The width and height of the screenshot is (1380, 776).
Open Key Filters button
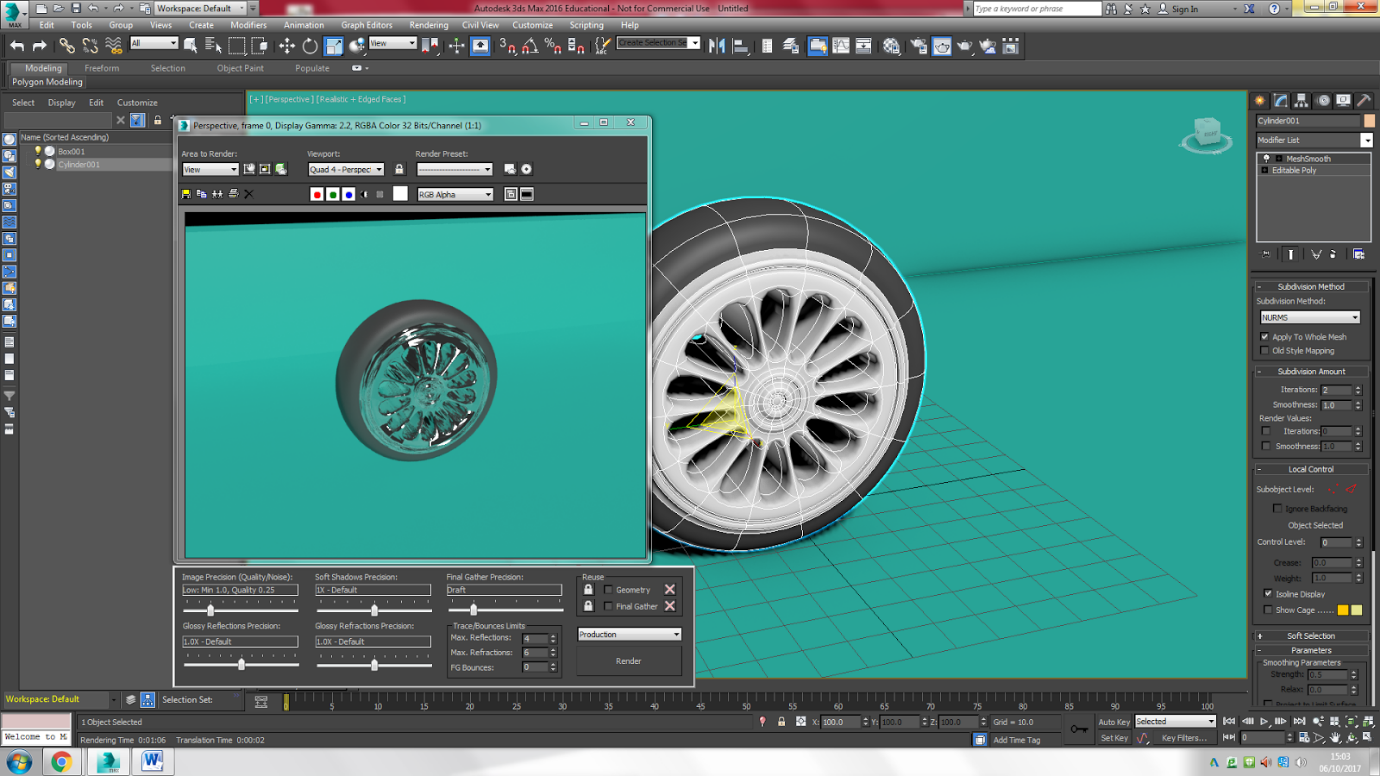pos(1183,738)
